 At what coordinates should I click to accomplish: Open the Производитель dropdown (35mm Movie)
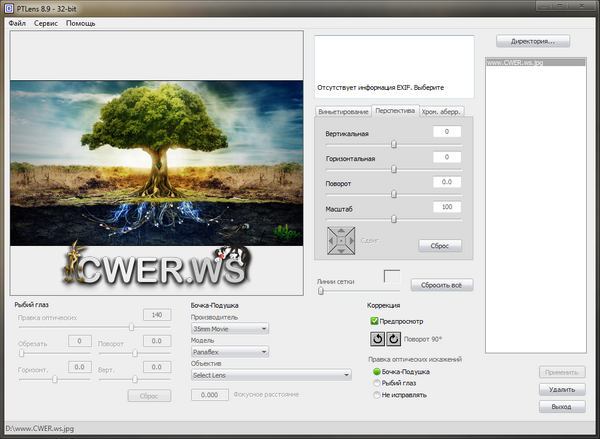pos(230,328)
